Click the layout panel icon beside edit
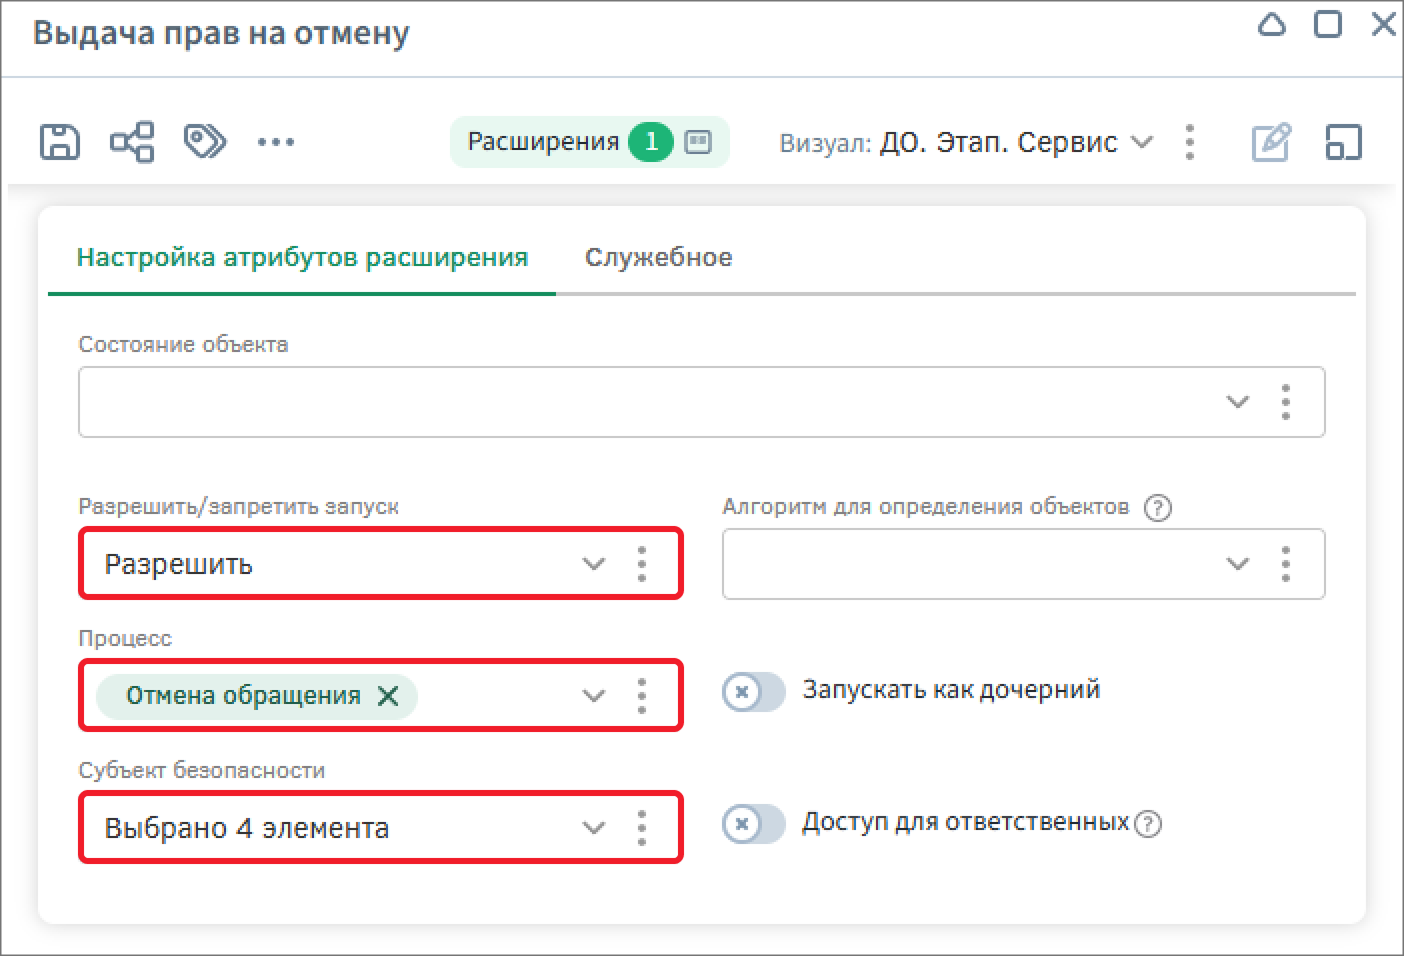 click(1343, 142)
